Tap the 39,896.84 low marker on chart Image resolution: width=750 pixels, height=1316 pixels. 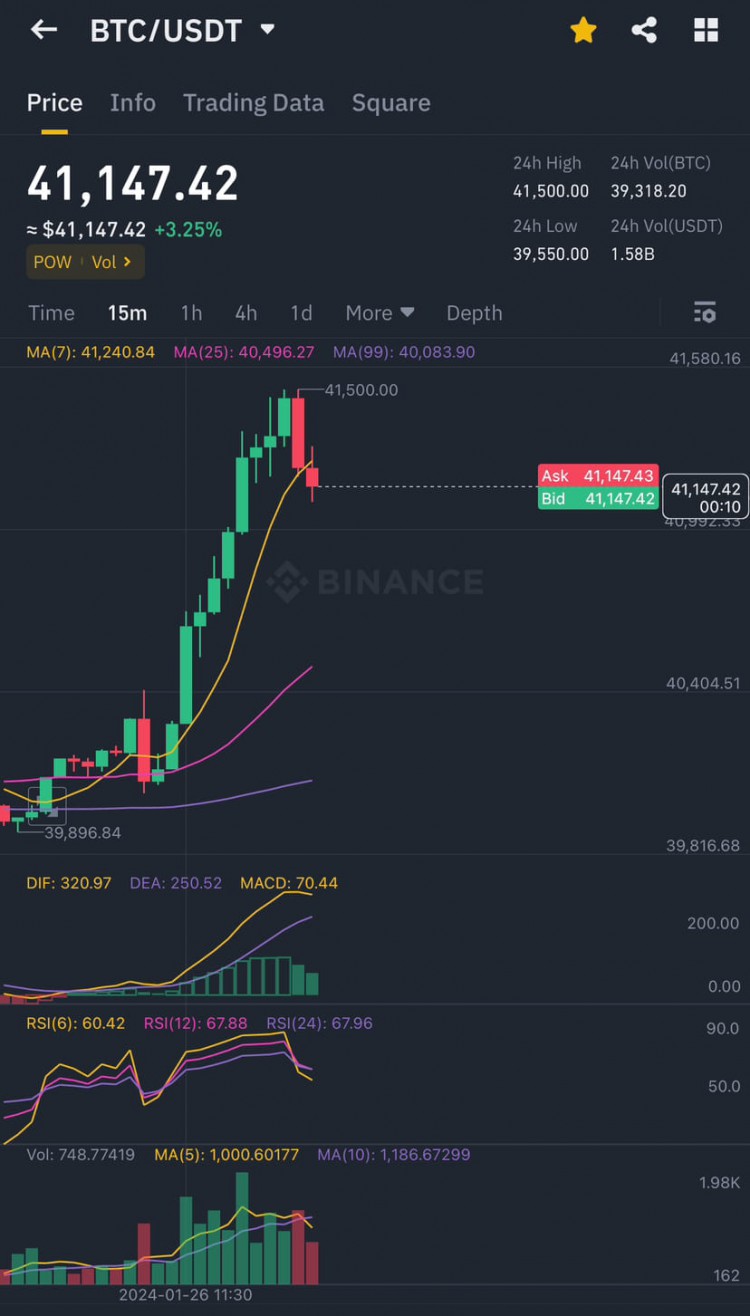click(84, 832)
